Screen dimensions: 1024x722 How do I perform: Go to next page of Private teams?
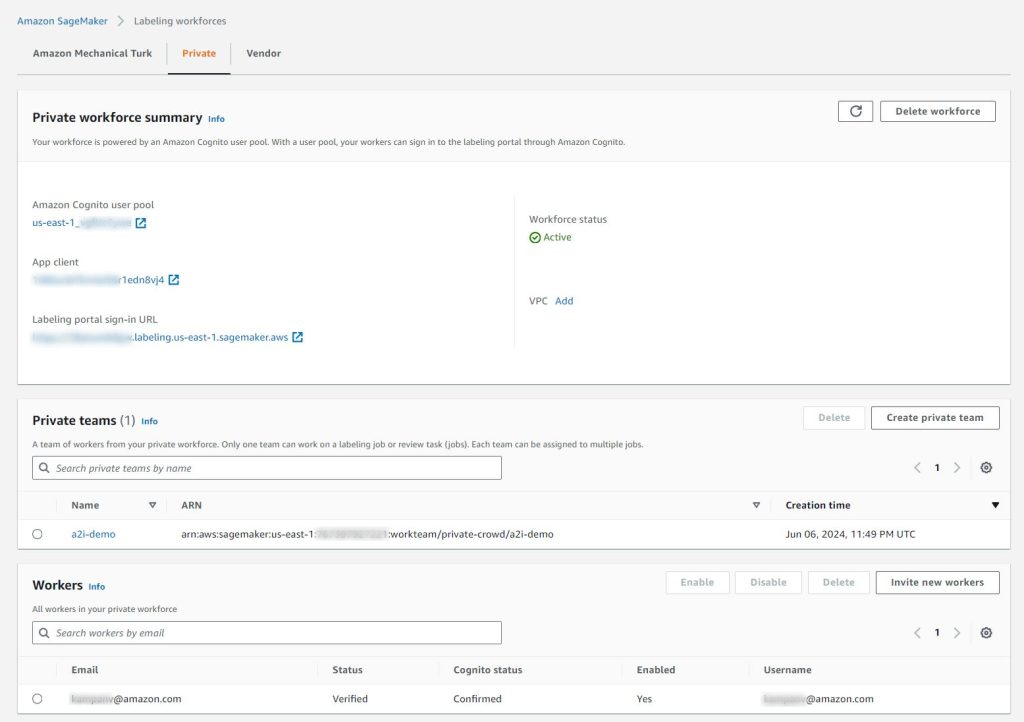[x=957, y=467]
